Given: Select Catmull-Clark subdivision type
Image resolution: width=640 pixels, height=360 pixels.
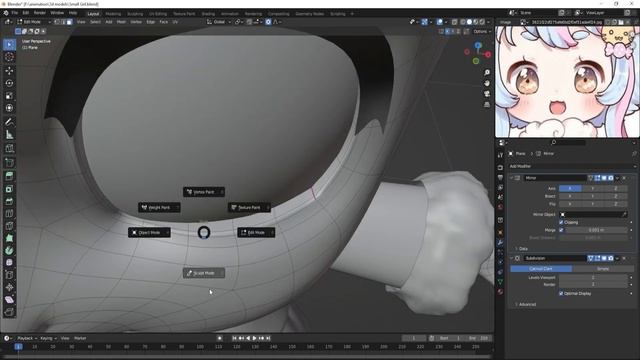Looking at the screenshot, I should pyautogui.click(x=541, y=269).
